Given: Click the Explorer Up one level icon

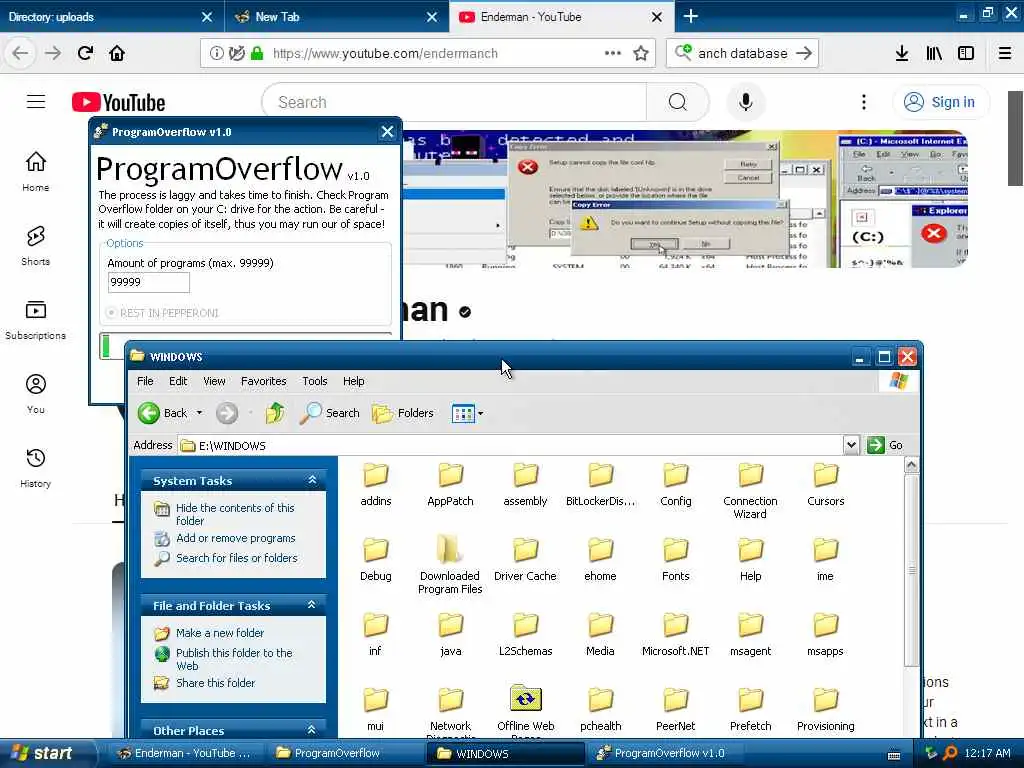Looking at the screenshot, I should (x=275, y=413).
